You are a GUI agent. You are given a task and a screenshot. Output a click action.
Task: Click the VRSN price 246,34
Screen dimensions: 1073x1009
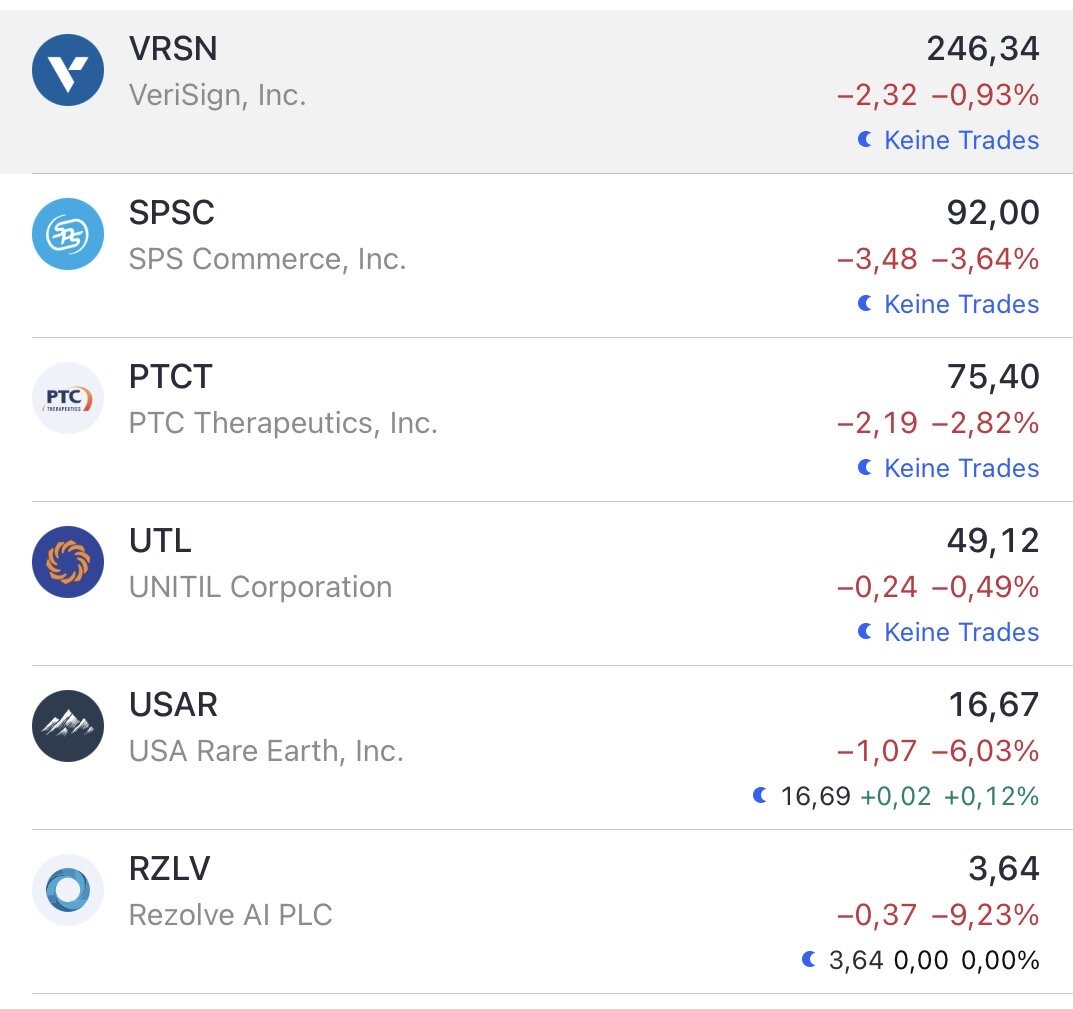982,48
